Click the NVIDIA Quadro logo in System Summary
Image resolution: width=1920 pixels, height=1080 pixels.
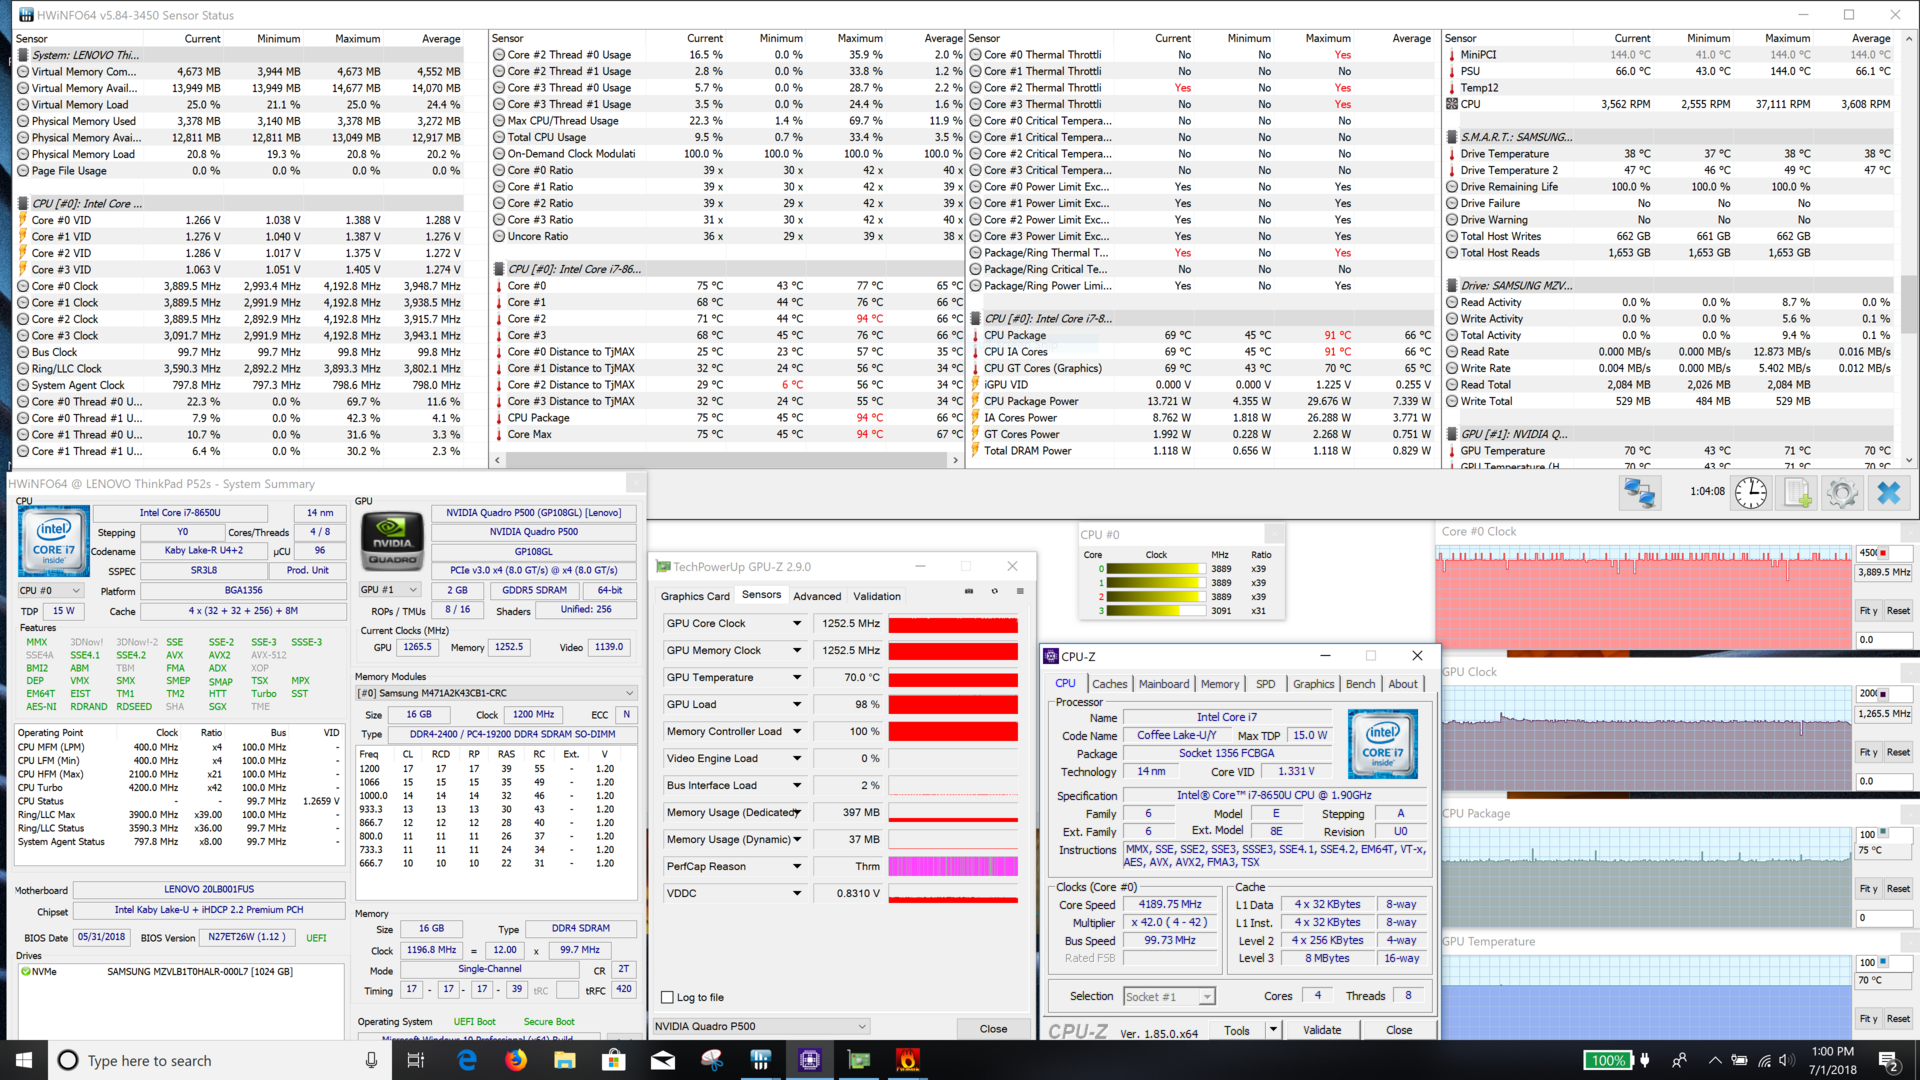click(392, 541)
